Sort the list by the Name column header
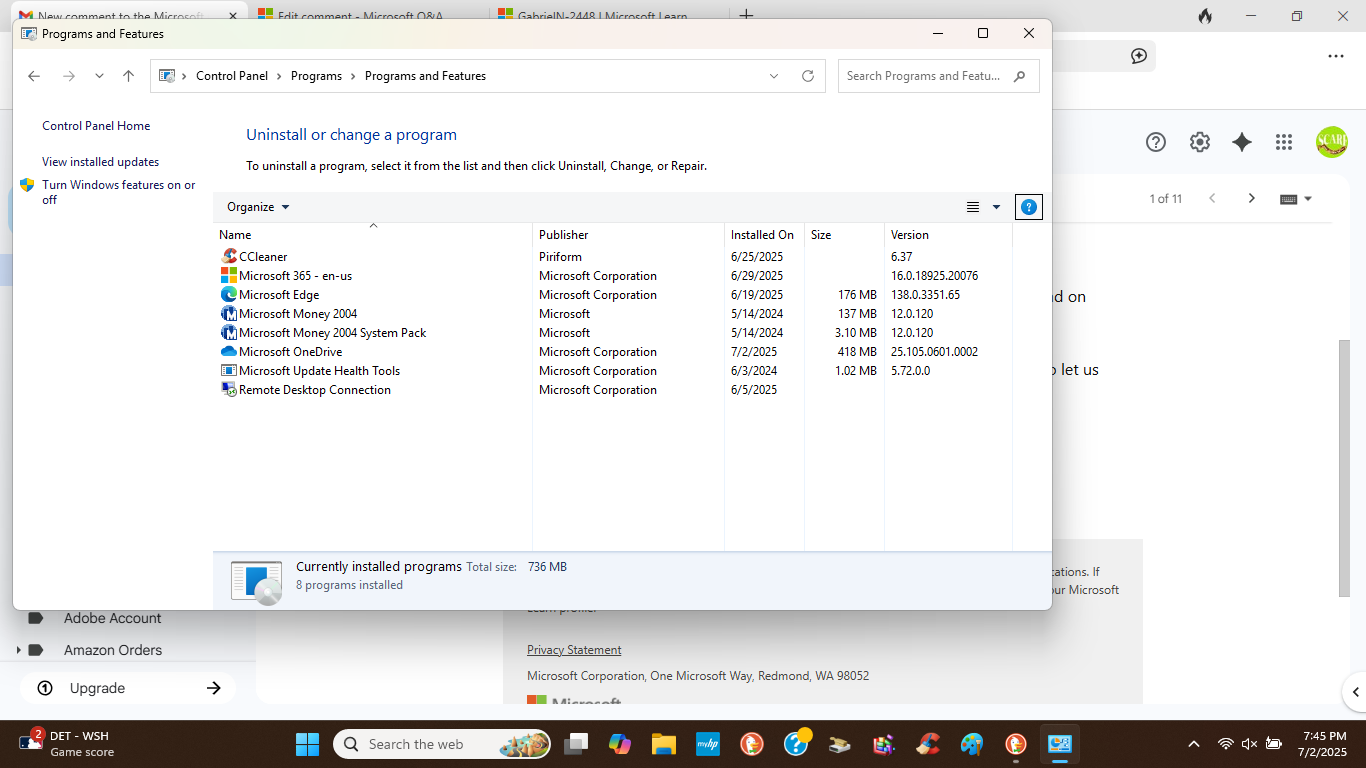This screenshot has height=768, width=1366. (372, 235)
